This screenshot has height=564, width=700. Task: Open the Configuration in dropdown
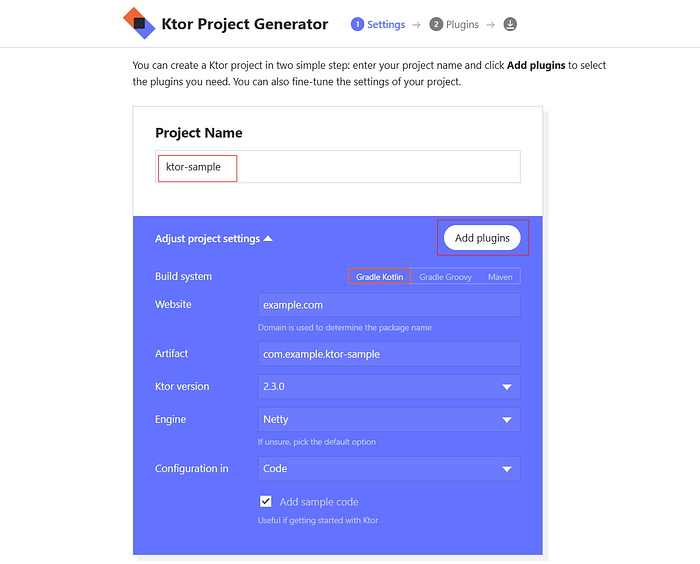pos(389,468)
